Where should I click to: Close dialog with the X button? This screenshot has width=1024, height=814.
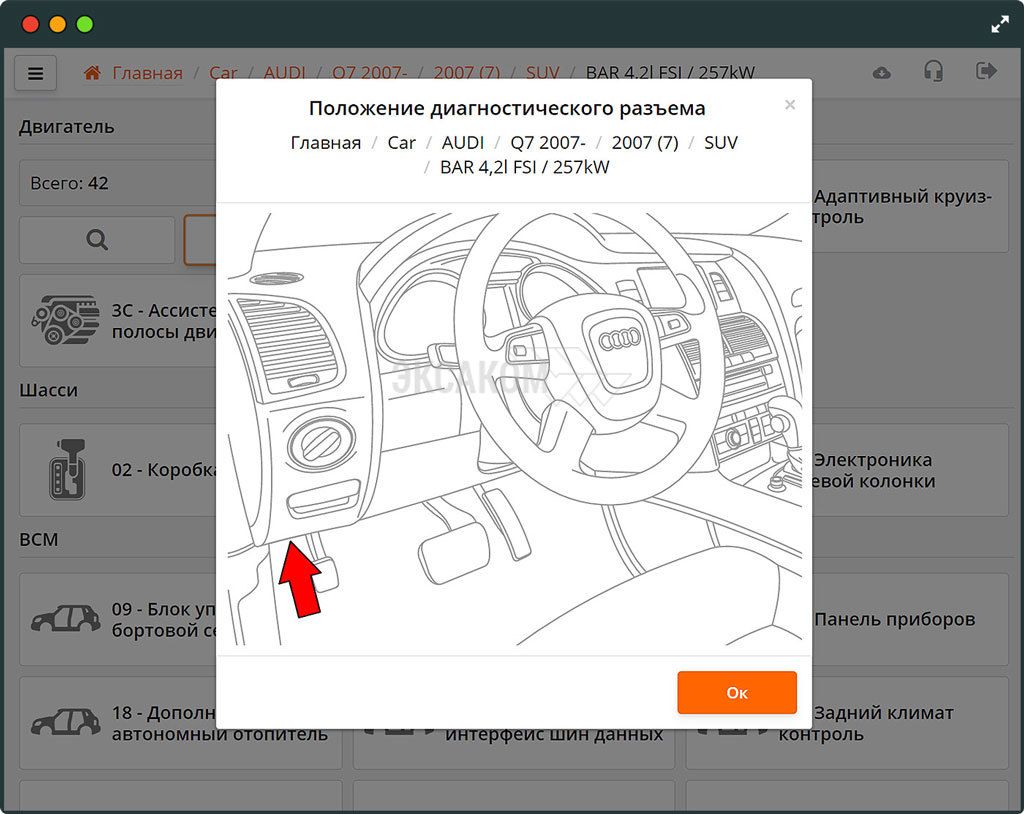(790, 105)
